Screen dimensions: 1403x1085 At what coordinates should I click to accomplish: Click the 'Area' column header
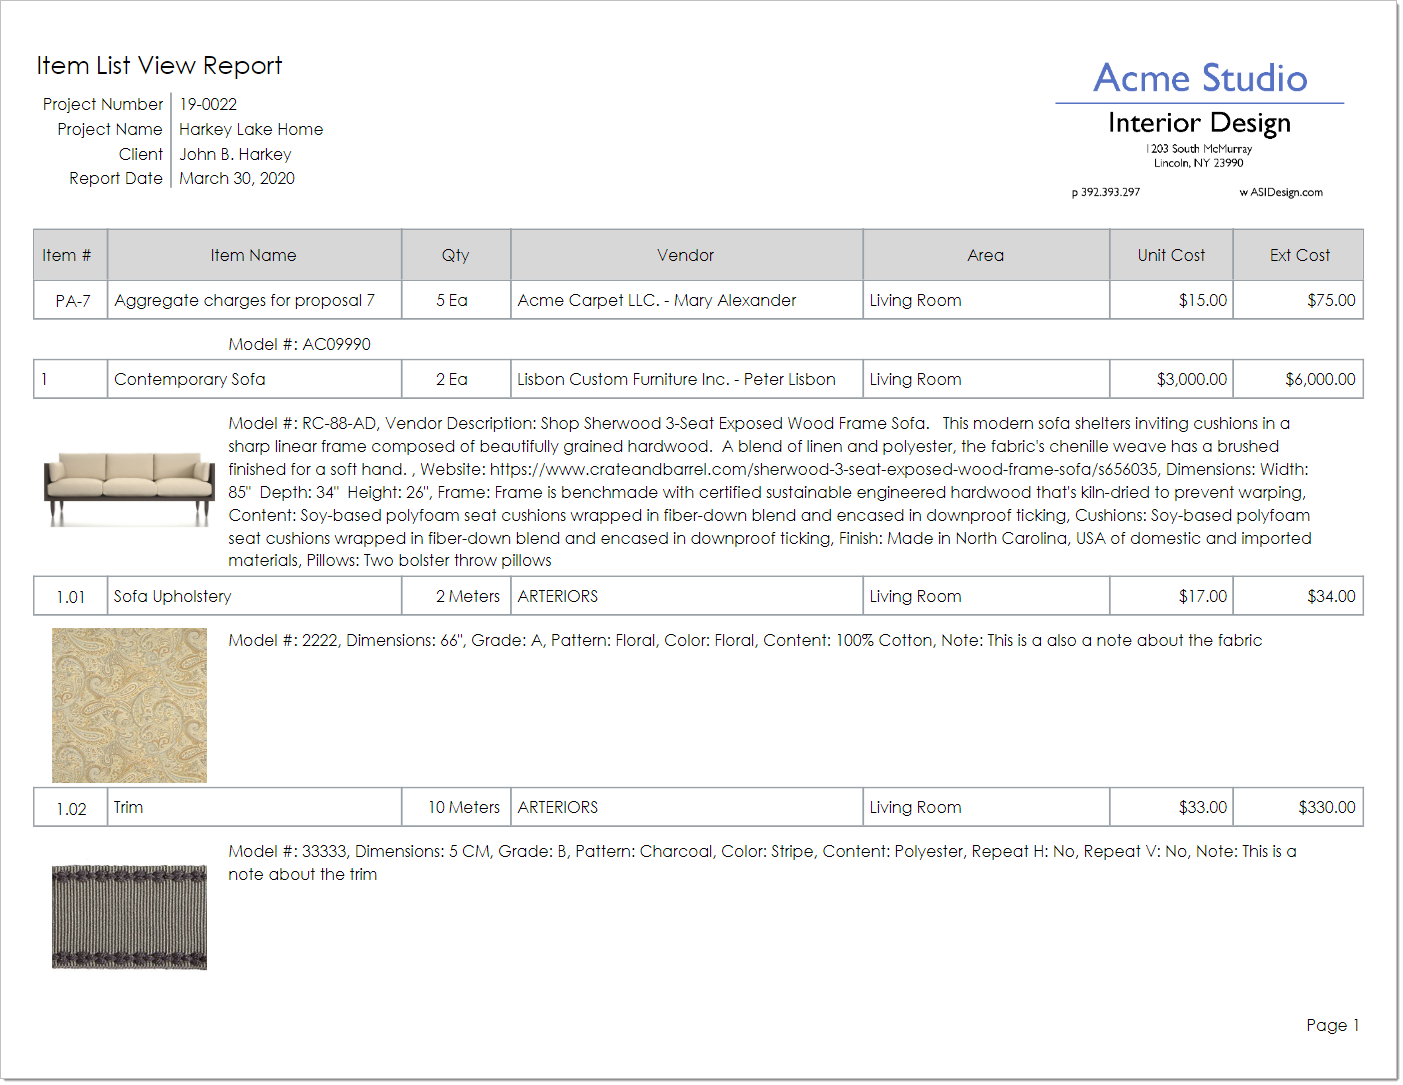click(986, 255)
